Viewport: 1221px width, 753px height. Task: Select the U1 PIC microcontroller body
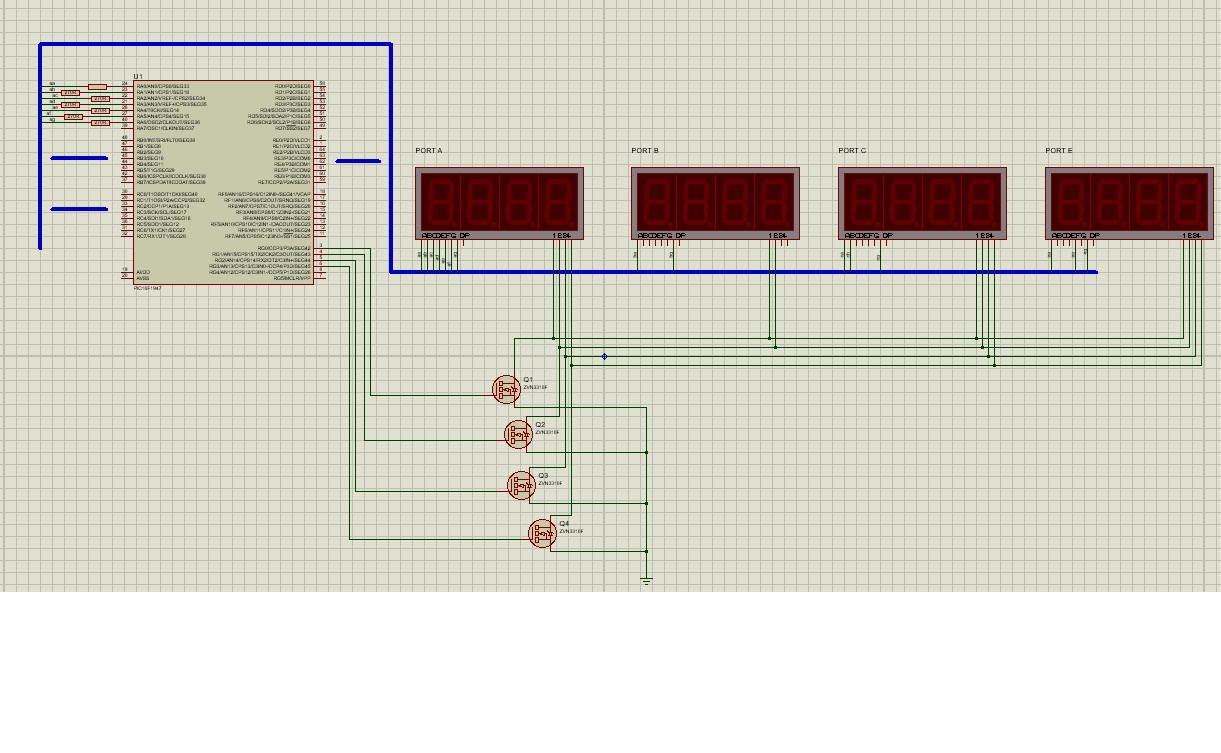point(224,180)
